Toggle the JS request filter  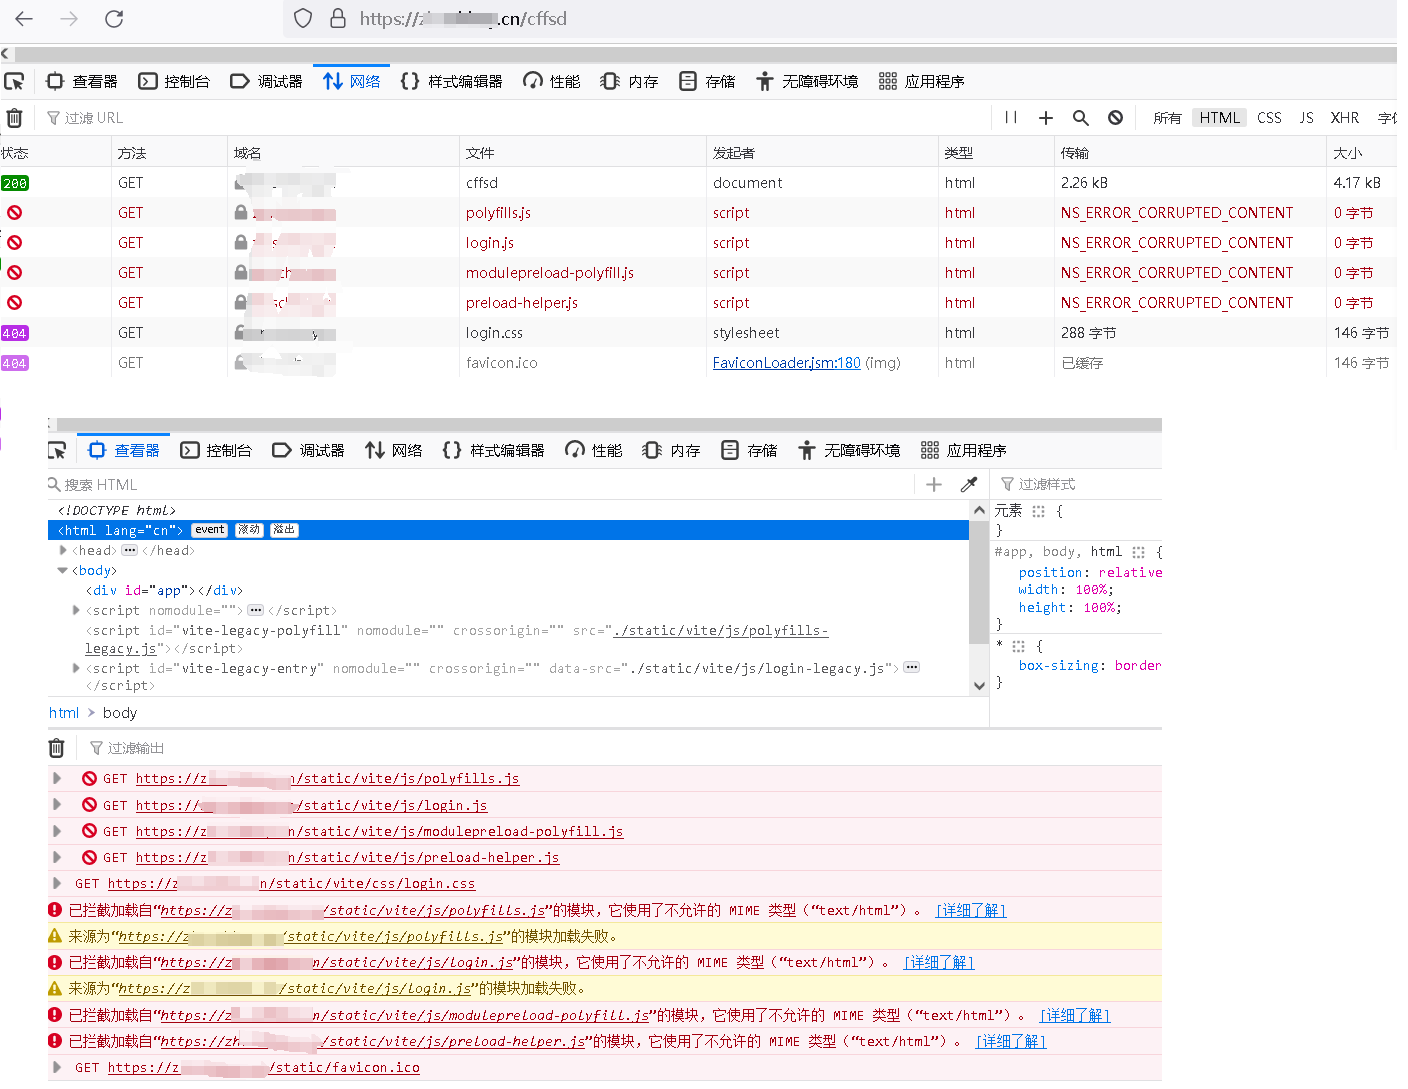[x=1306, y=118]
